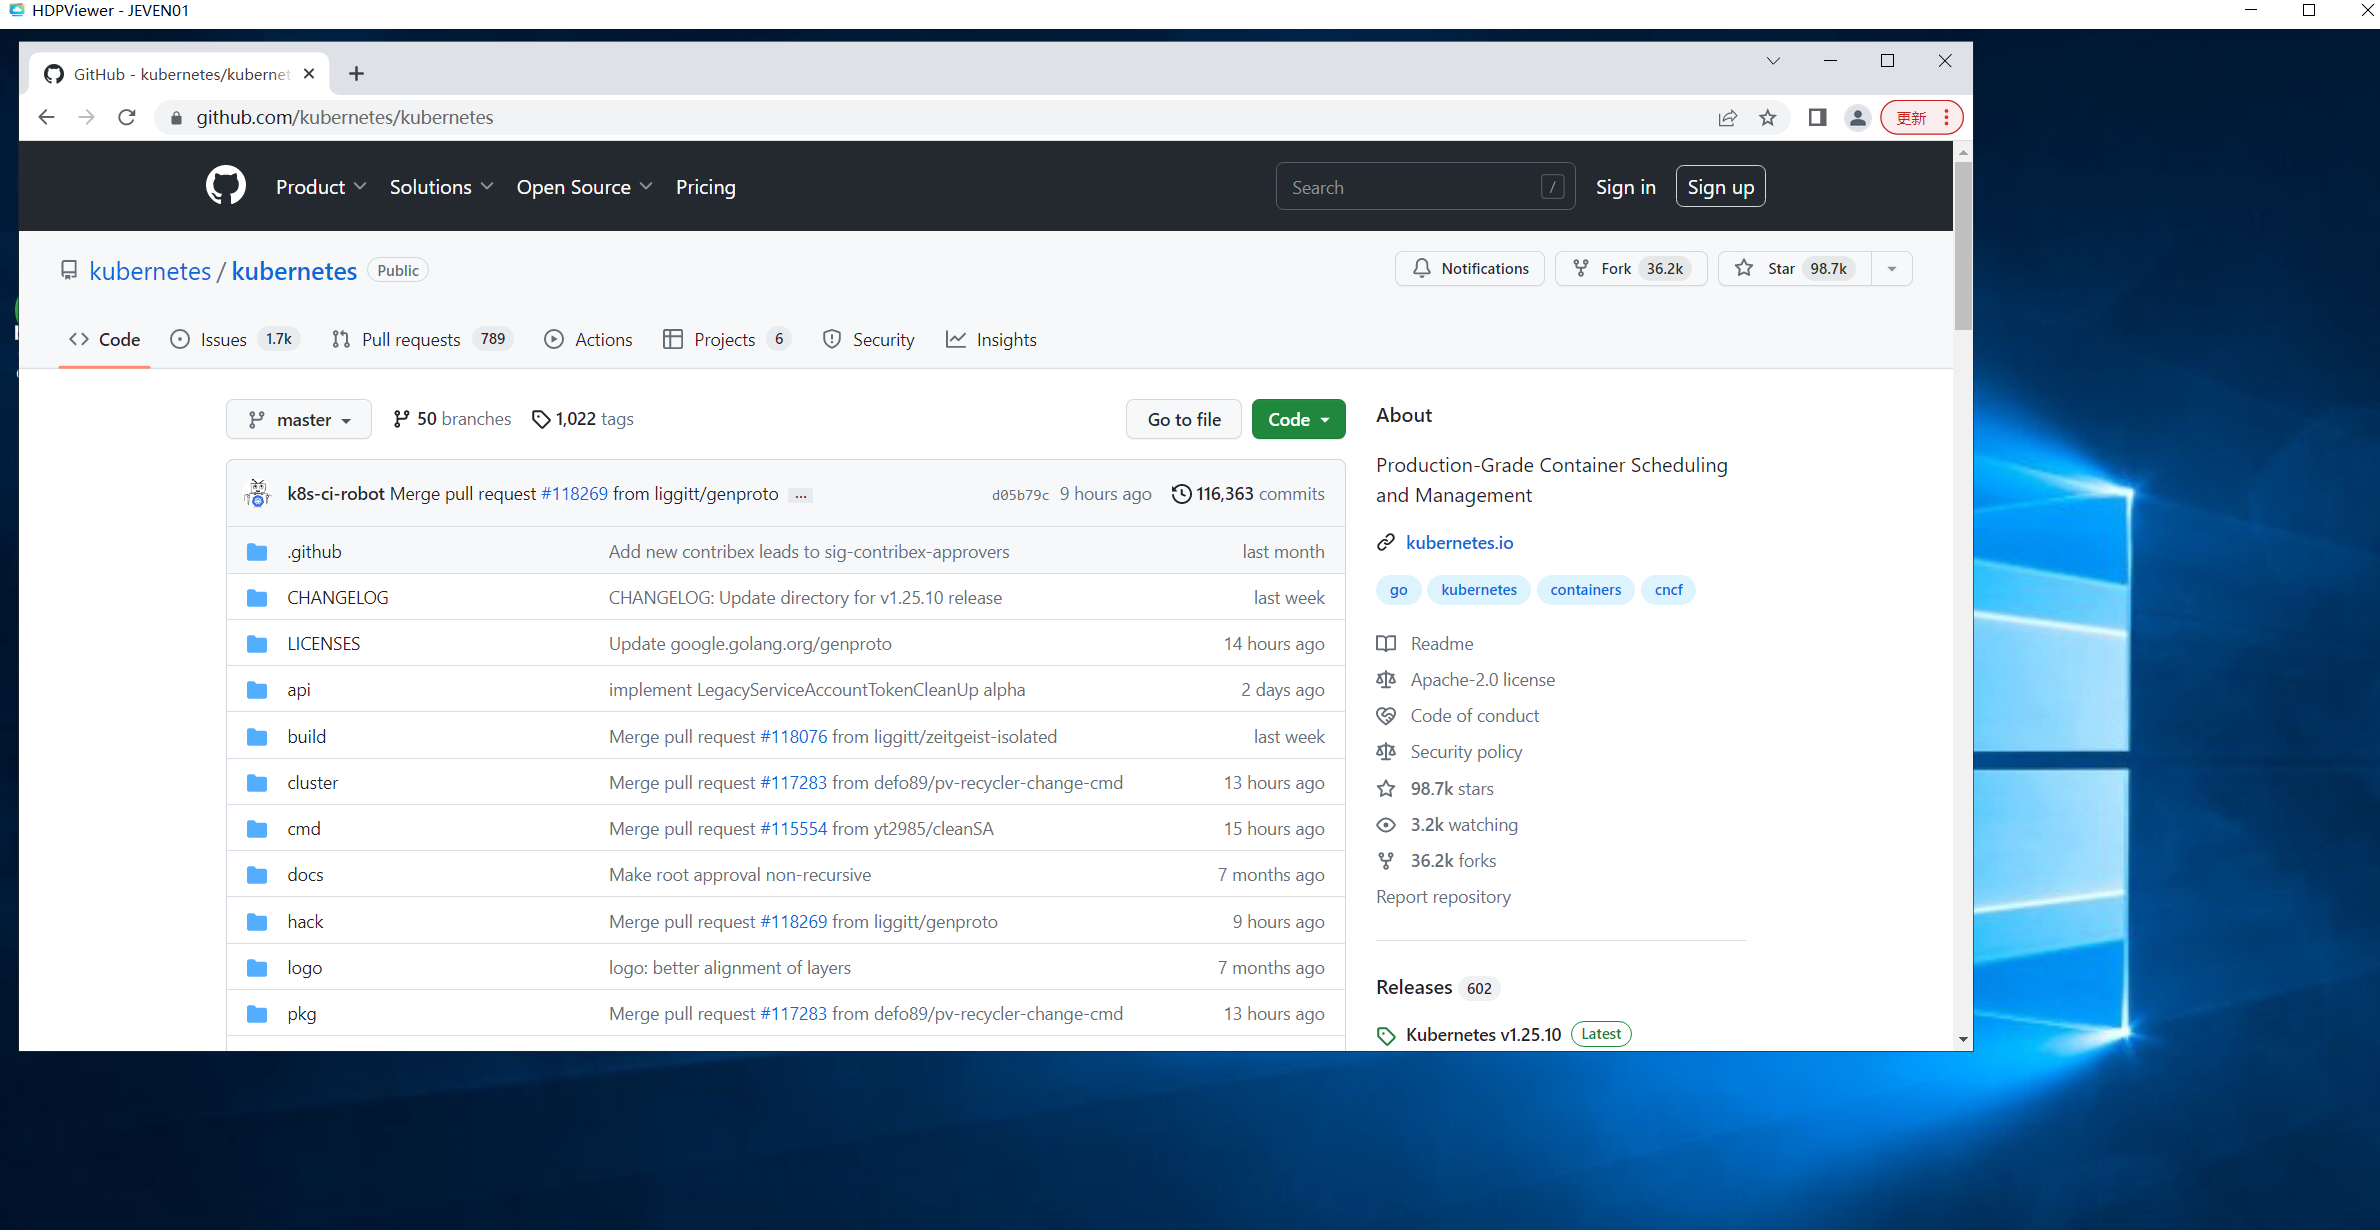Screen dimensions: 2380x1230
Task: Click the k8s-ci-robot avatar image
Action: coord(258,493)
